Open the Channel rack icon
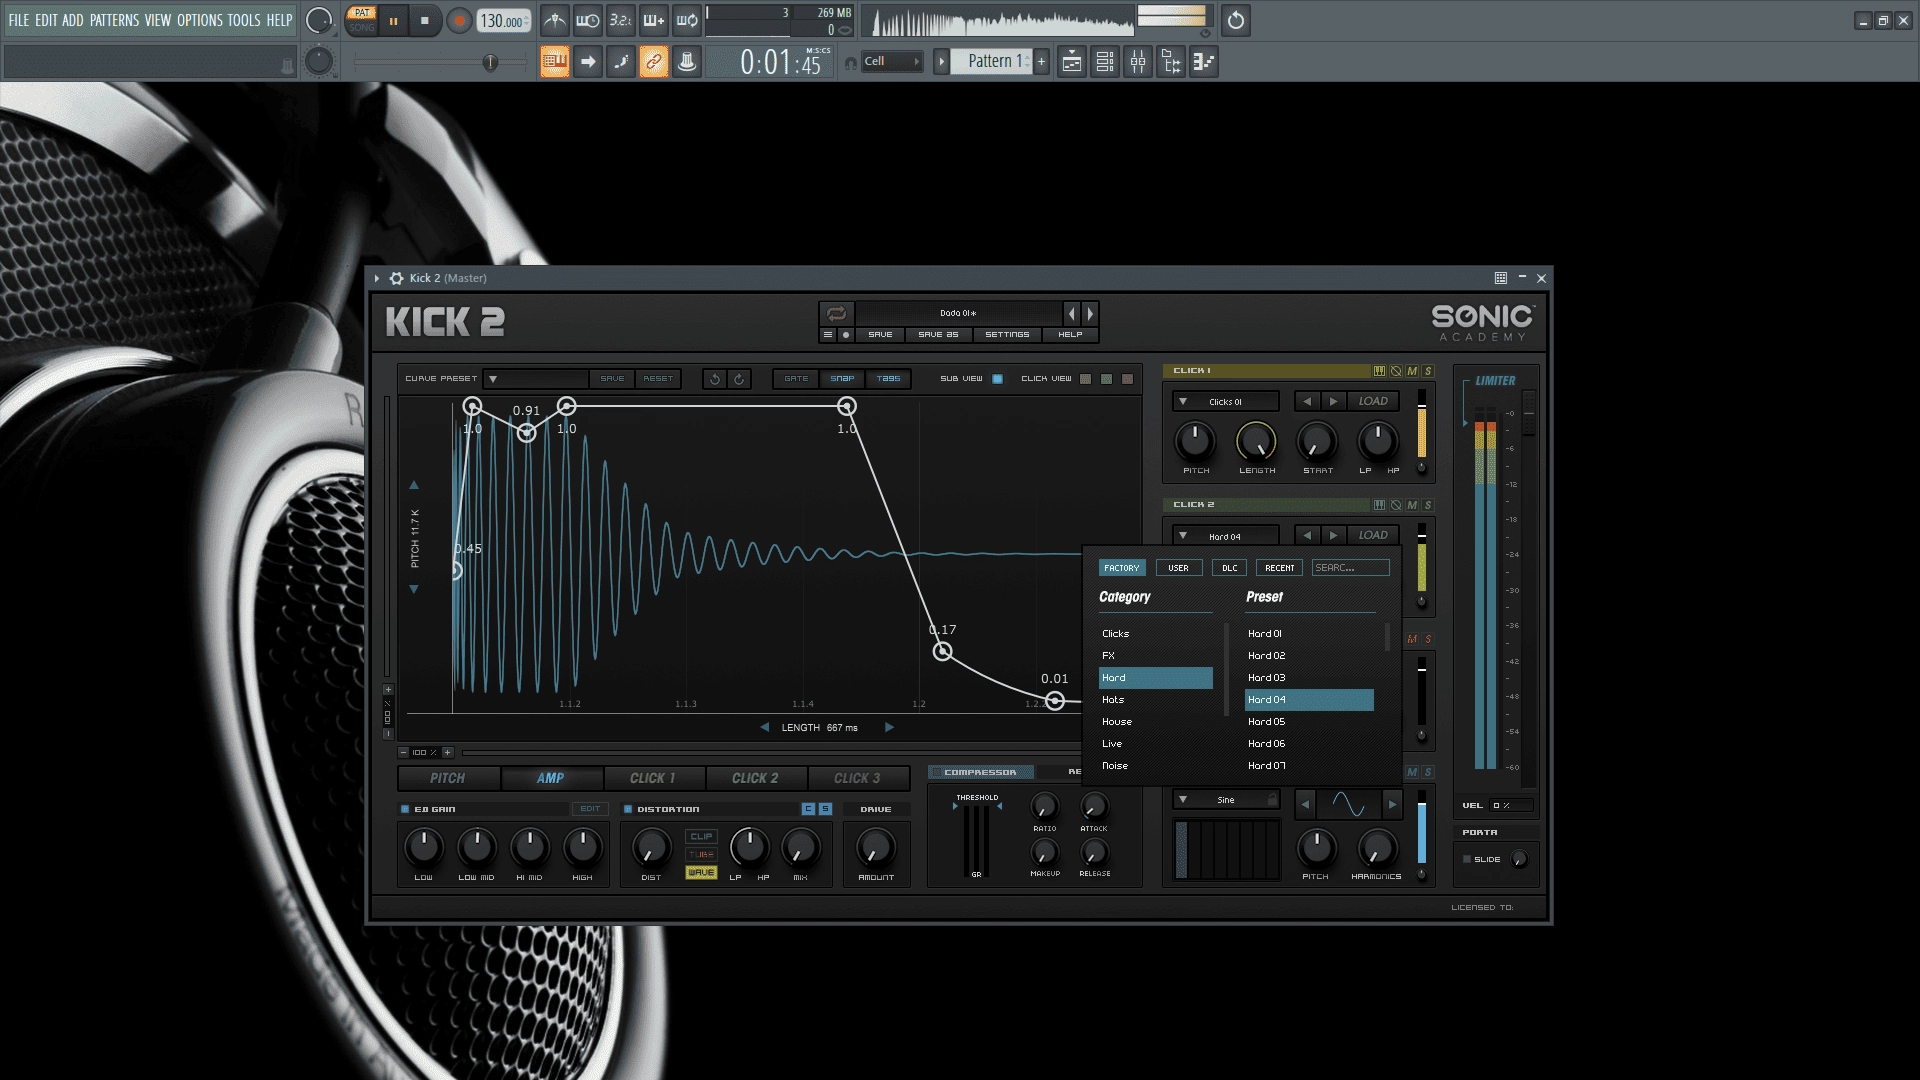Viewport: 1920px width, 1080px height. point(1105,62)
